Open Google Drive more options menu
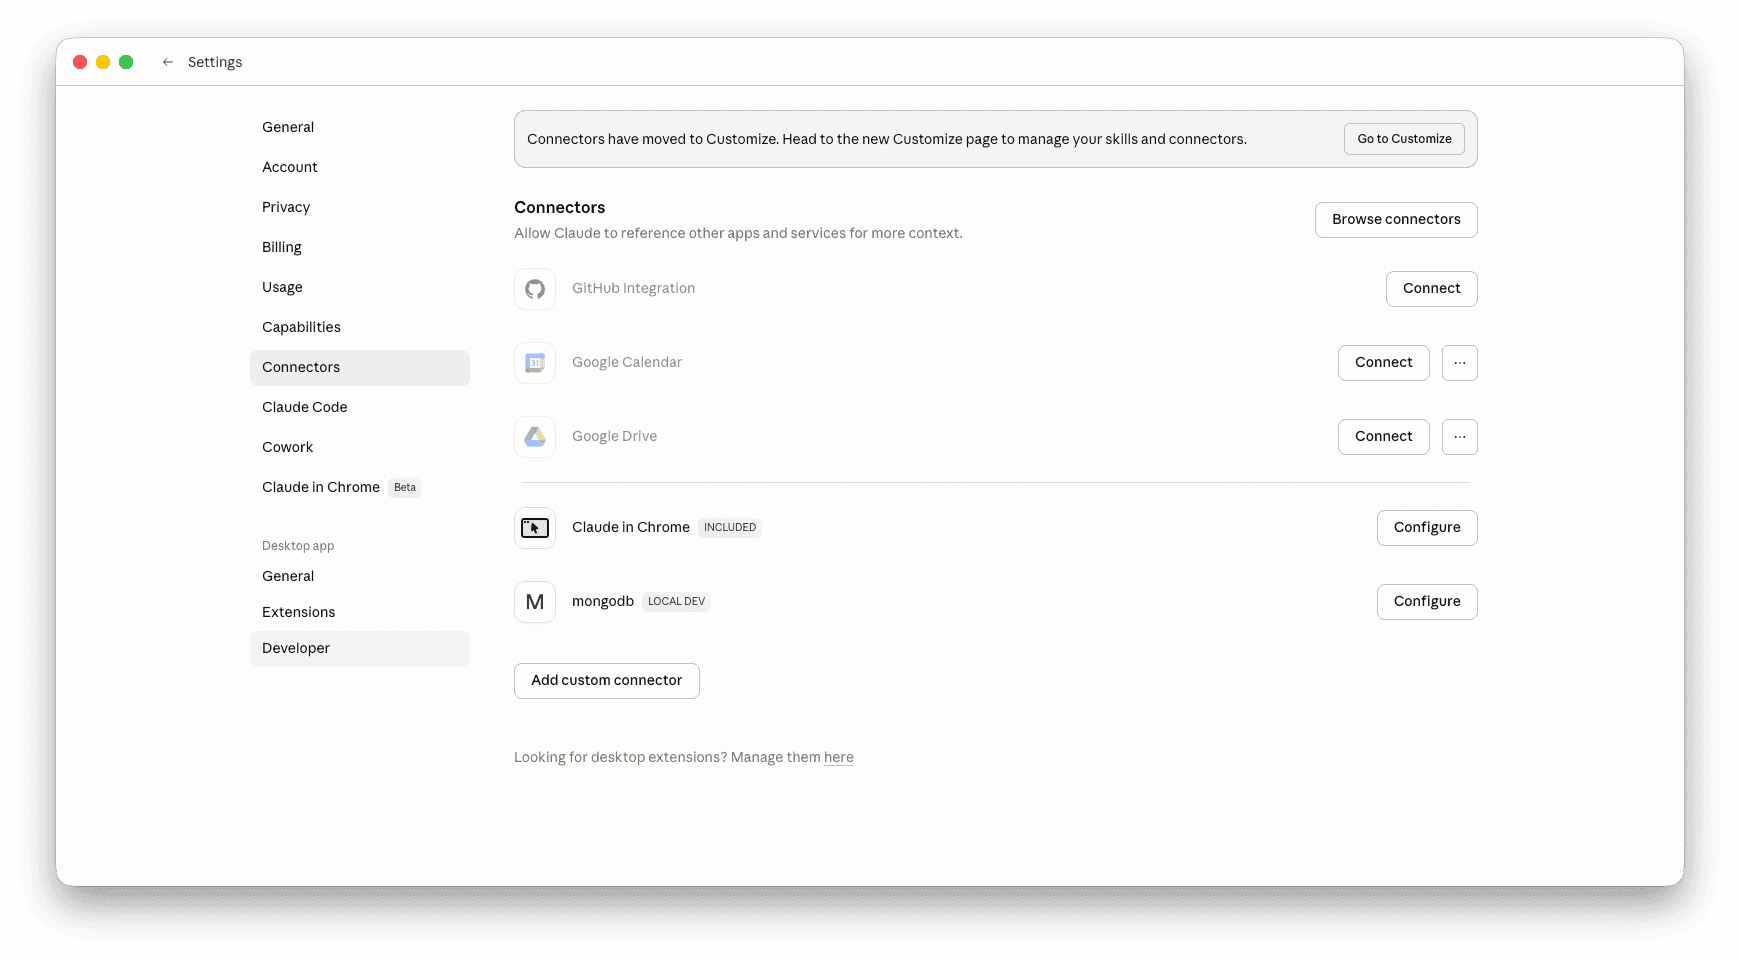This screenshot has height=960, width=1740. coord(1459,437)
